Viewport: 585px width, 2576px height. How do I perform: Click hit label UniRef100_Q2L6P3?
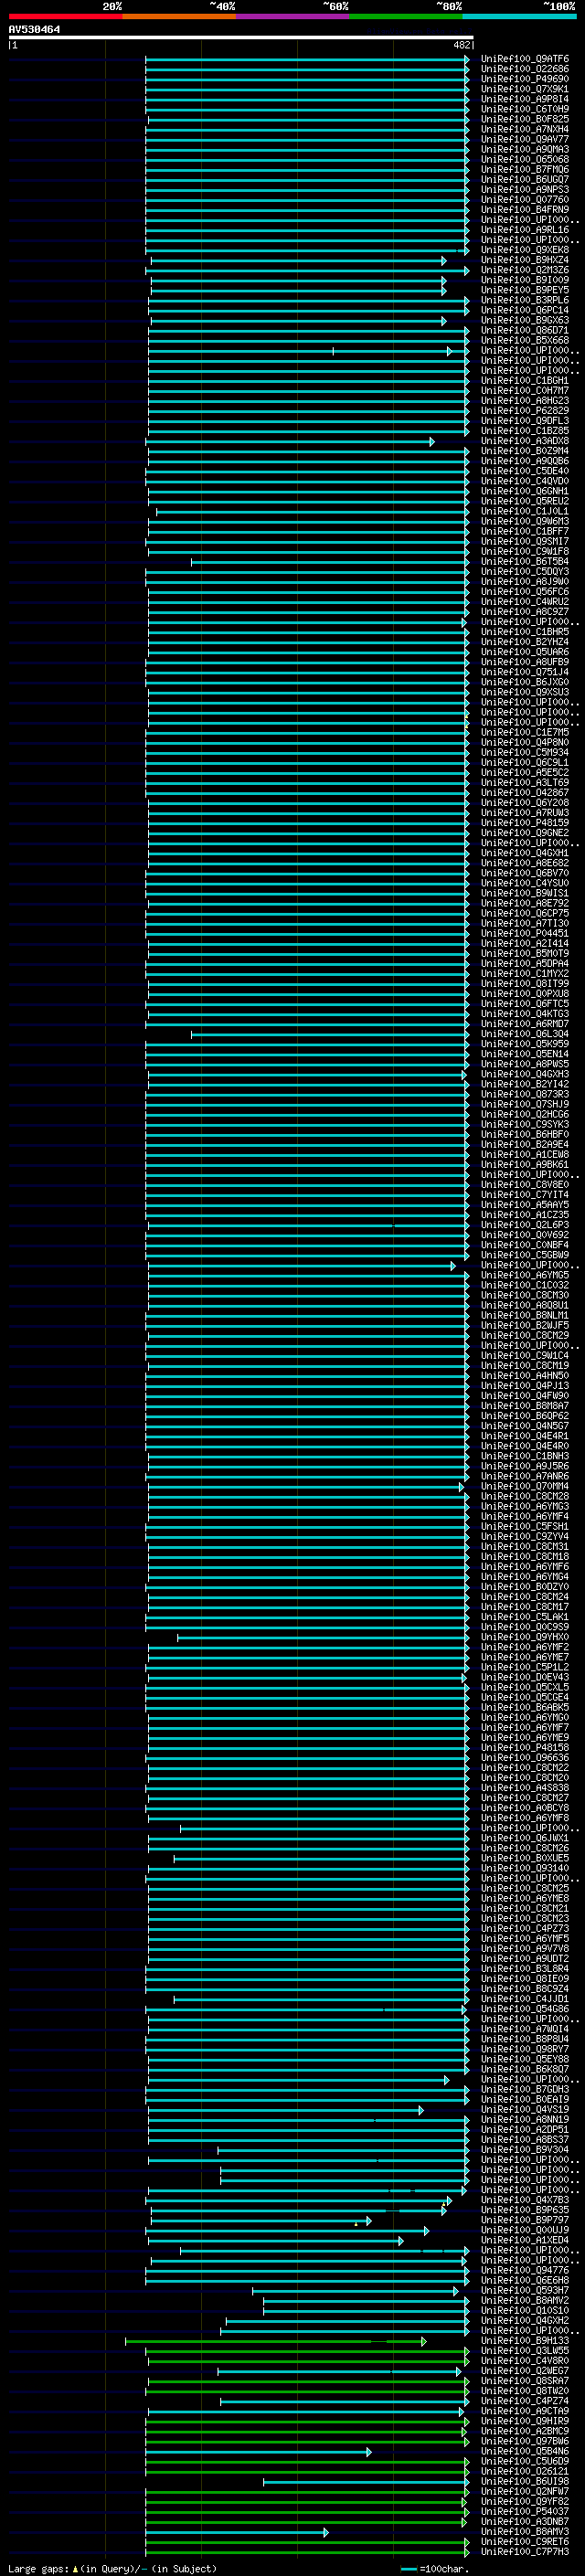(x=525, y=1226)
